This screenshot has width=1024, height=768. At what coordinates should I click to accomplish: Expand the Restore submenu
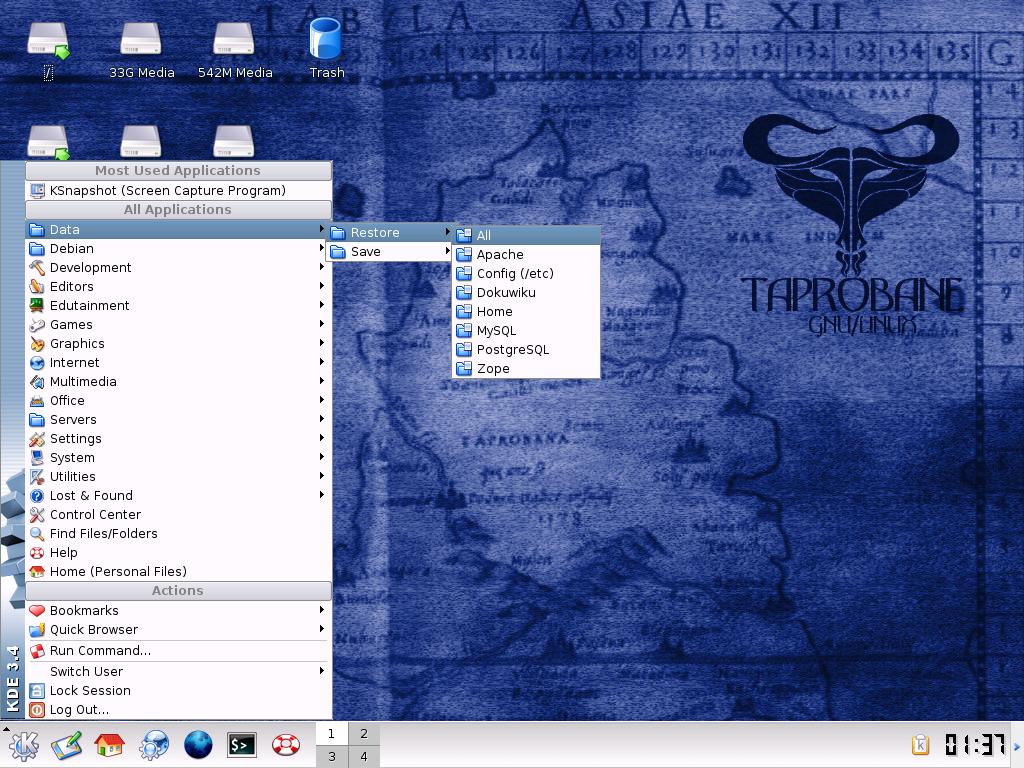tap(390, 232)
